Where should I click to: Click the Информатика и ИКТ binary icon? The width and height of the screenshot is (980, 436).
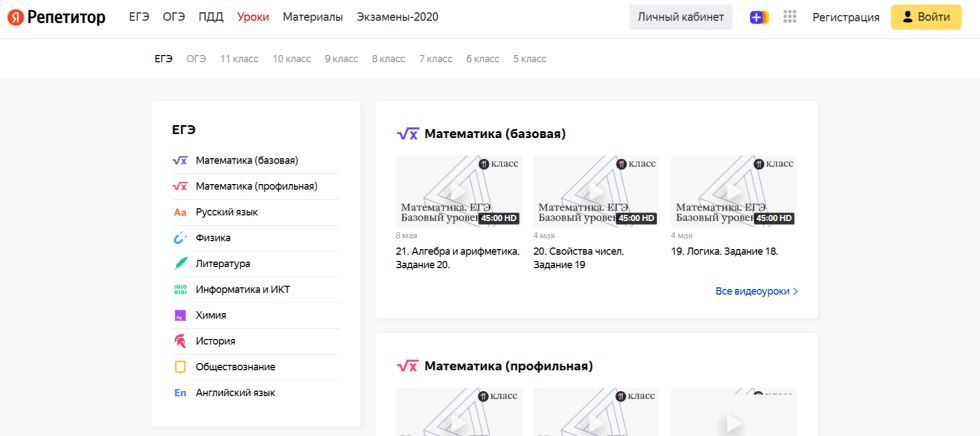click(x=180, y=290)
